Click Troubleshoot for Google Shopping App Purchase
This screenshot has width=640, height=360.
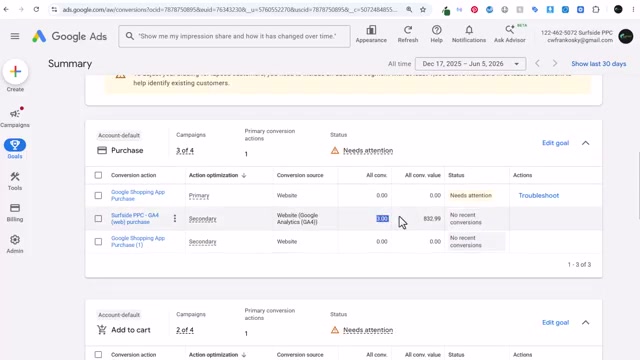pyautogui.click(x=538, y=196)
